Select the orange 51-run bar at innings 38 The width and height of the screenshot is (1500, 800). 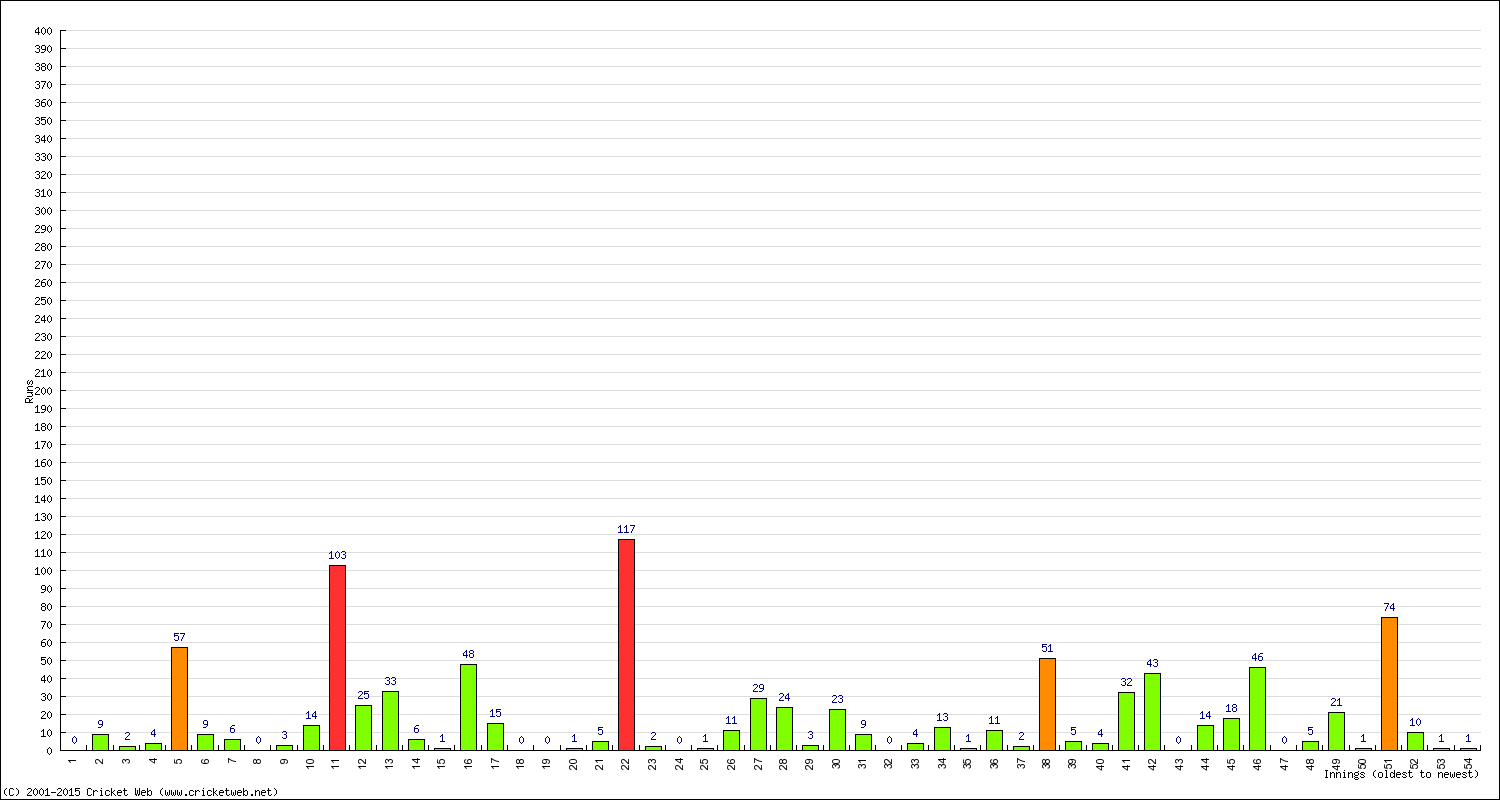coord(1047,704)
